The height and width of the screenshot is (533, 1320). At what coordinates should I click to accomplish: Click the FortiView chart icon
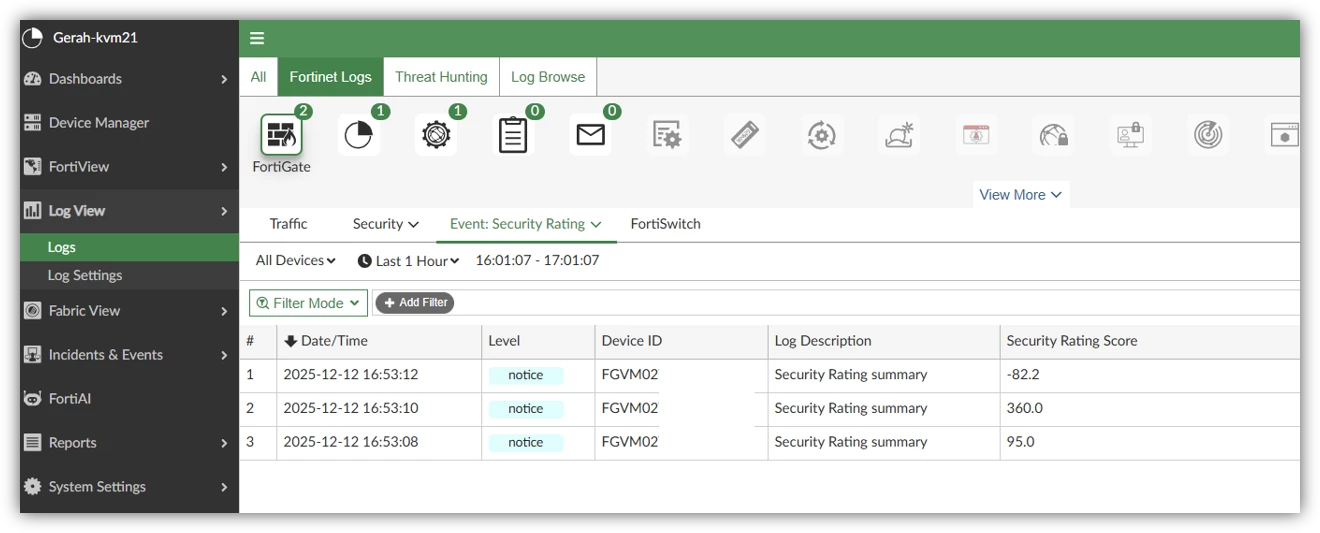(x=32, y=167)
